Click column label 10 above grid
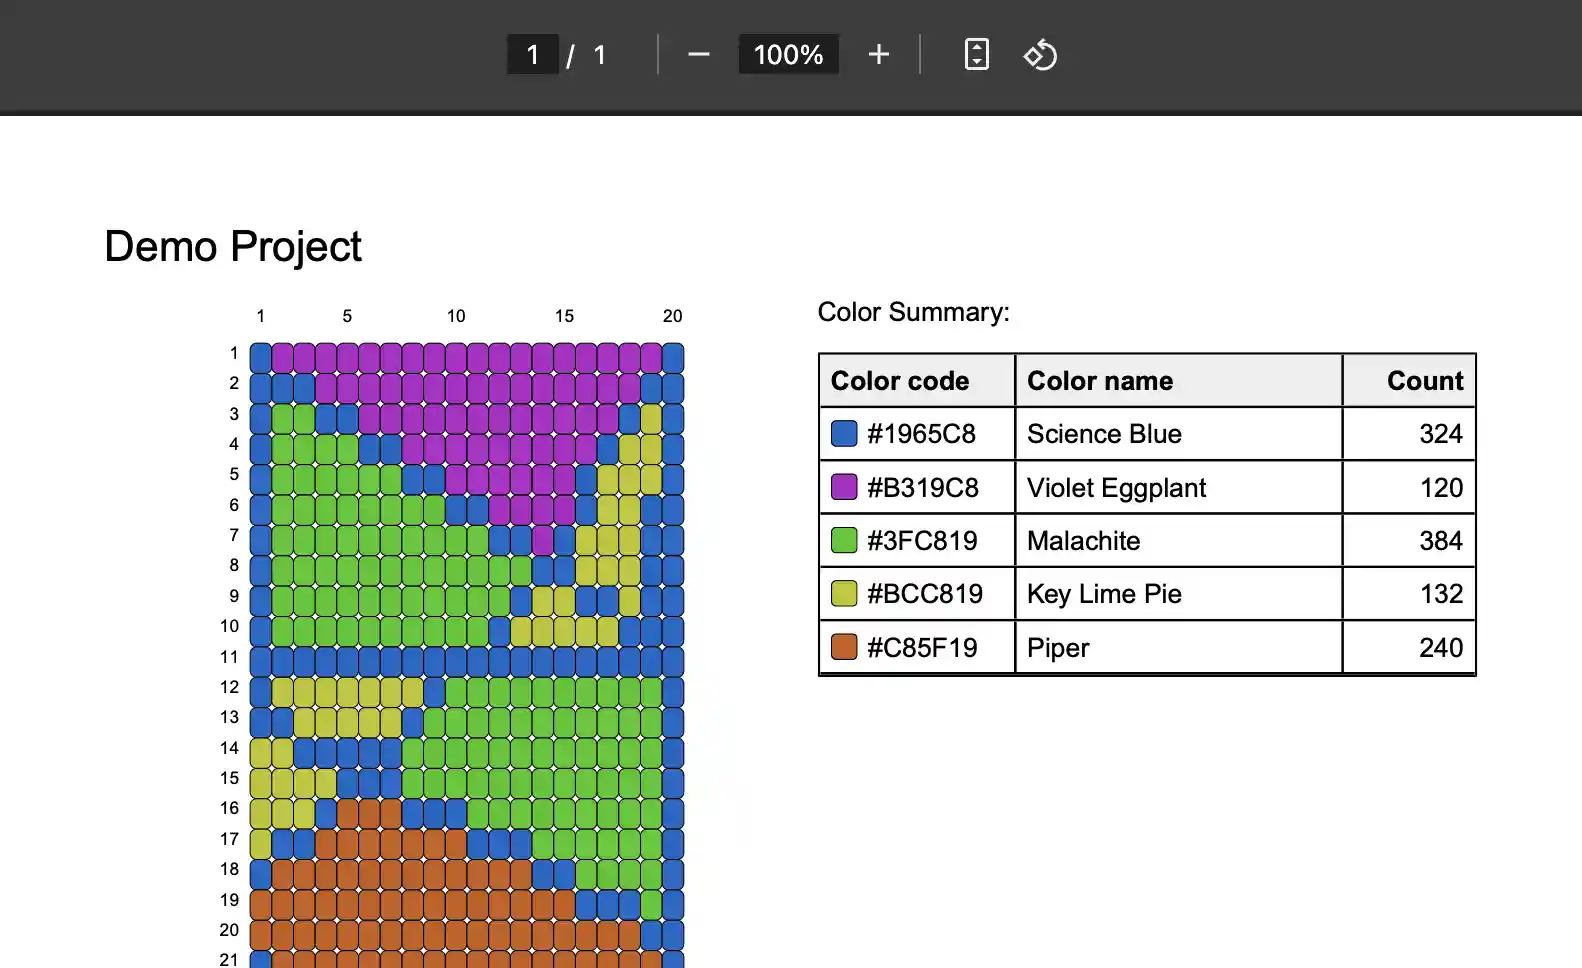Viewport: 1582px width, 968px height. [456, 316]
